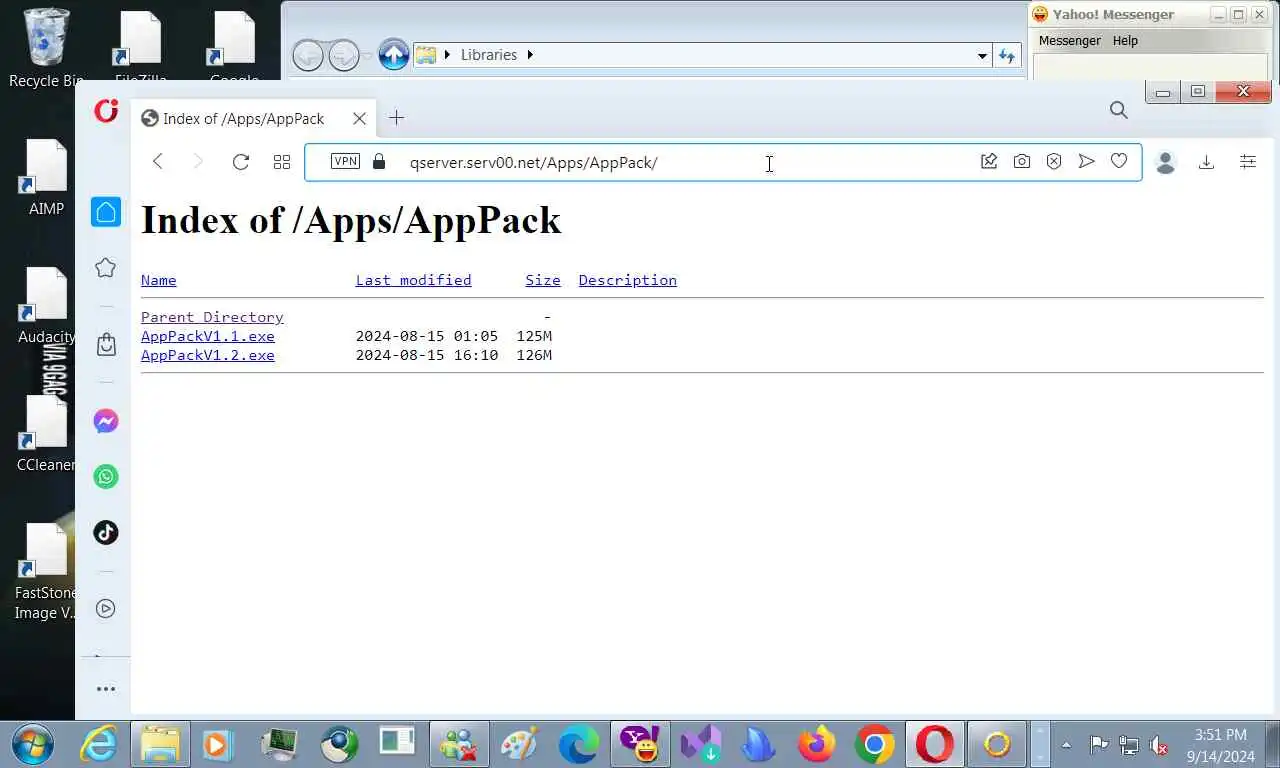Open Firefox from the taskbar
Image resolution: width=1280 pixels, height=768 pixels.
click(816, 744)
